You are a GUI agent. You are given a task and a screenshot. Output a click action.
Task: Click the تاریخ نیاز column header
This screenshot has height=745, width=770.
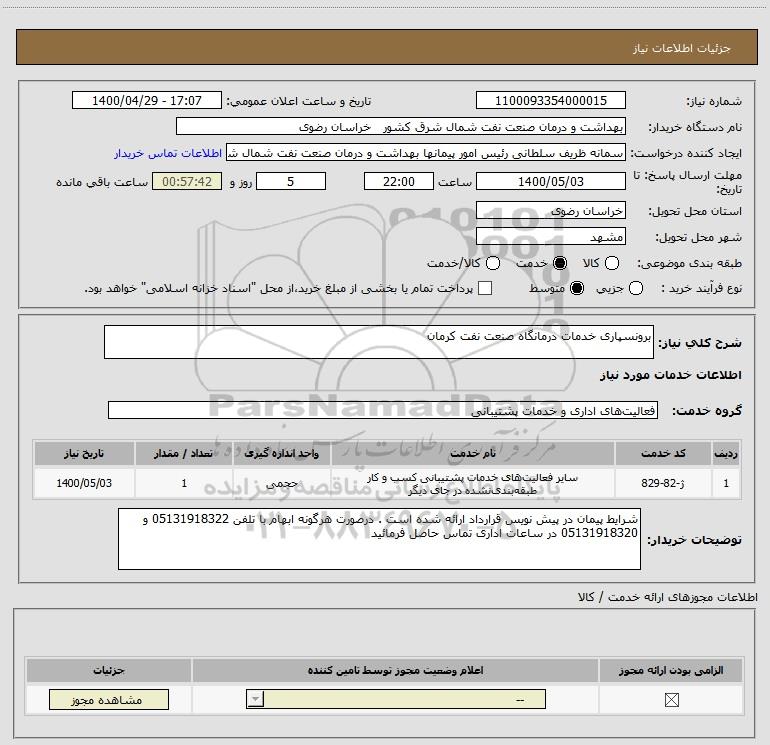84,453
